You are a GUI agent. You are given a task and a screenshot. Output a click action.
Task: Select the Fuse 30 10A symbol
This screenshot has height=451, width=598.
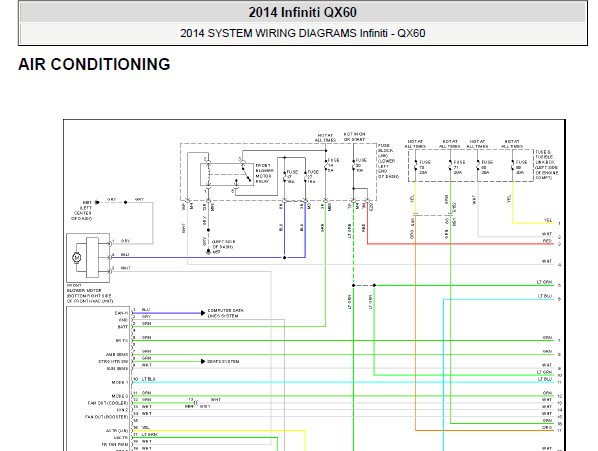coord(354,165)
